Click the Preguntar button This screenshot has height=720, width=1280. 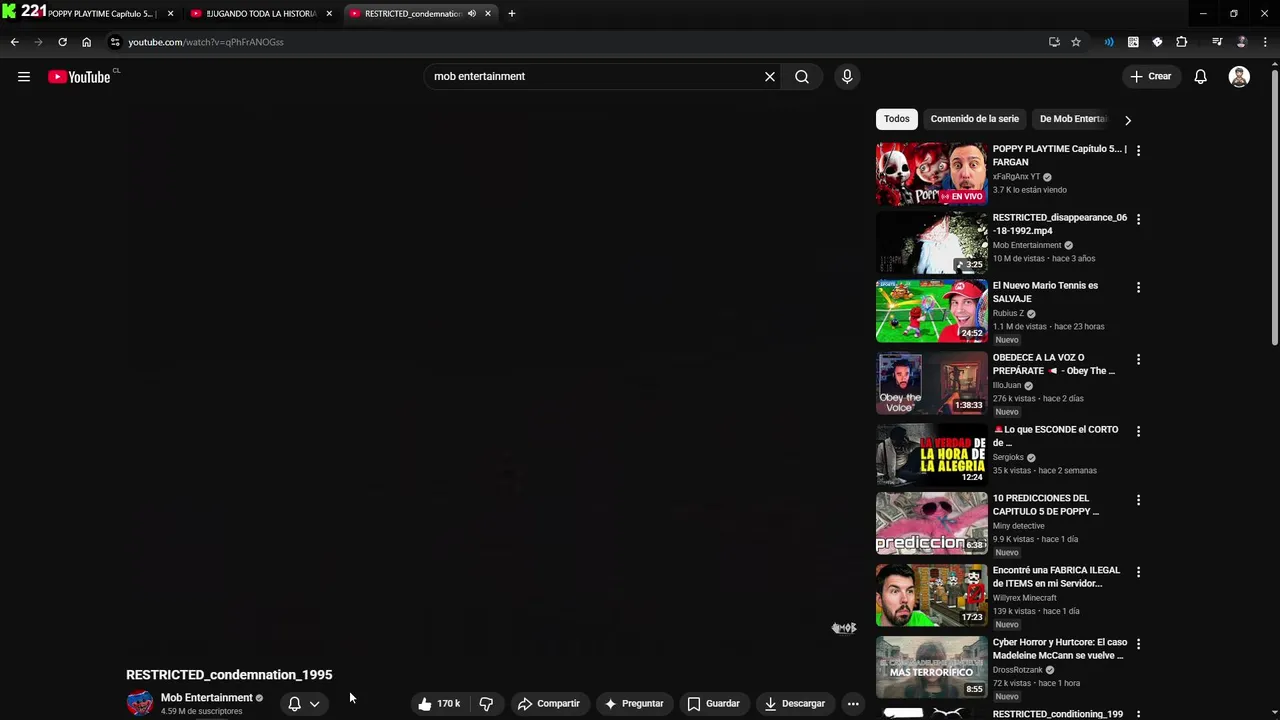tap(633, 704)
